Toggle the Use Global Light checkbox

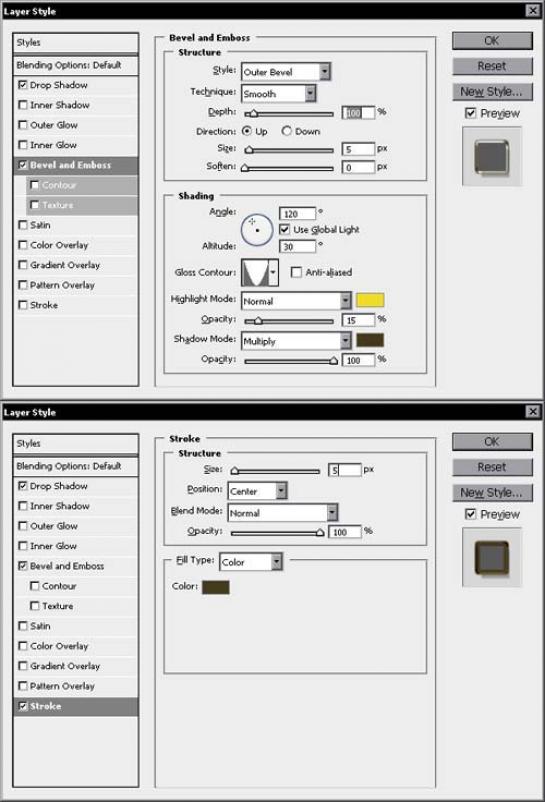[x=284, y=230]
